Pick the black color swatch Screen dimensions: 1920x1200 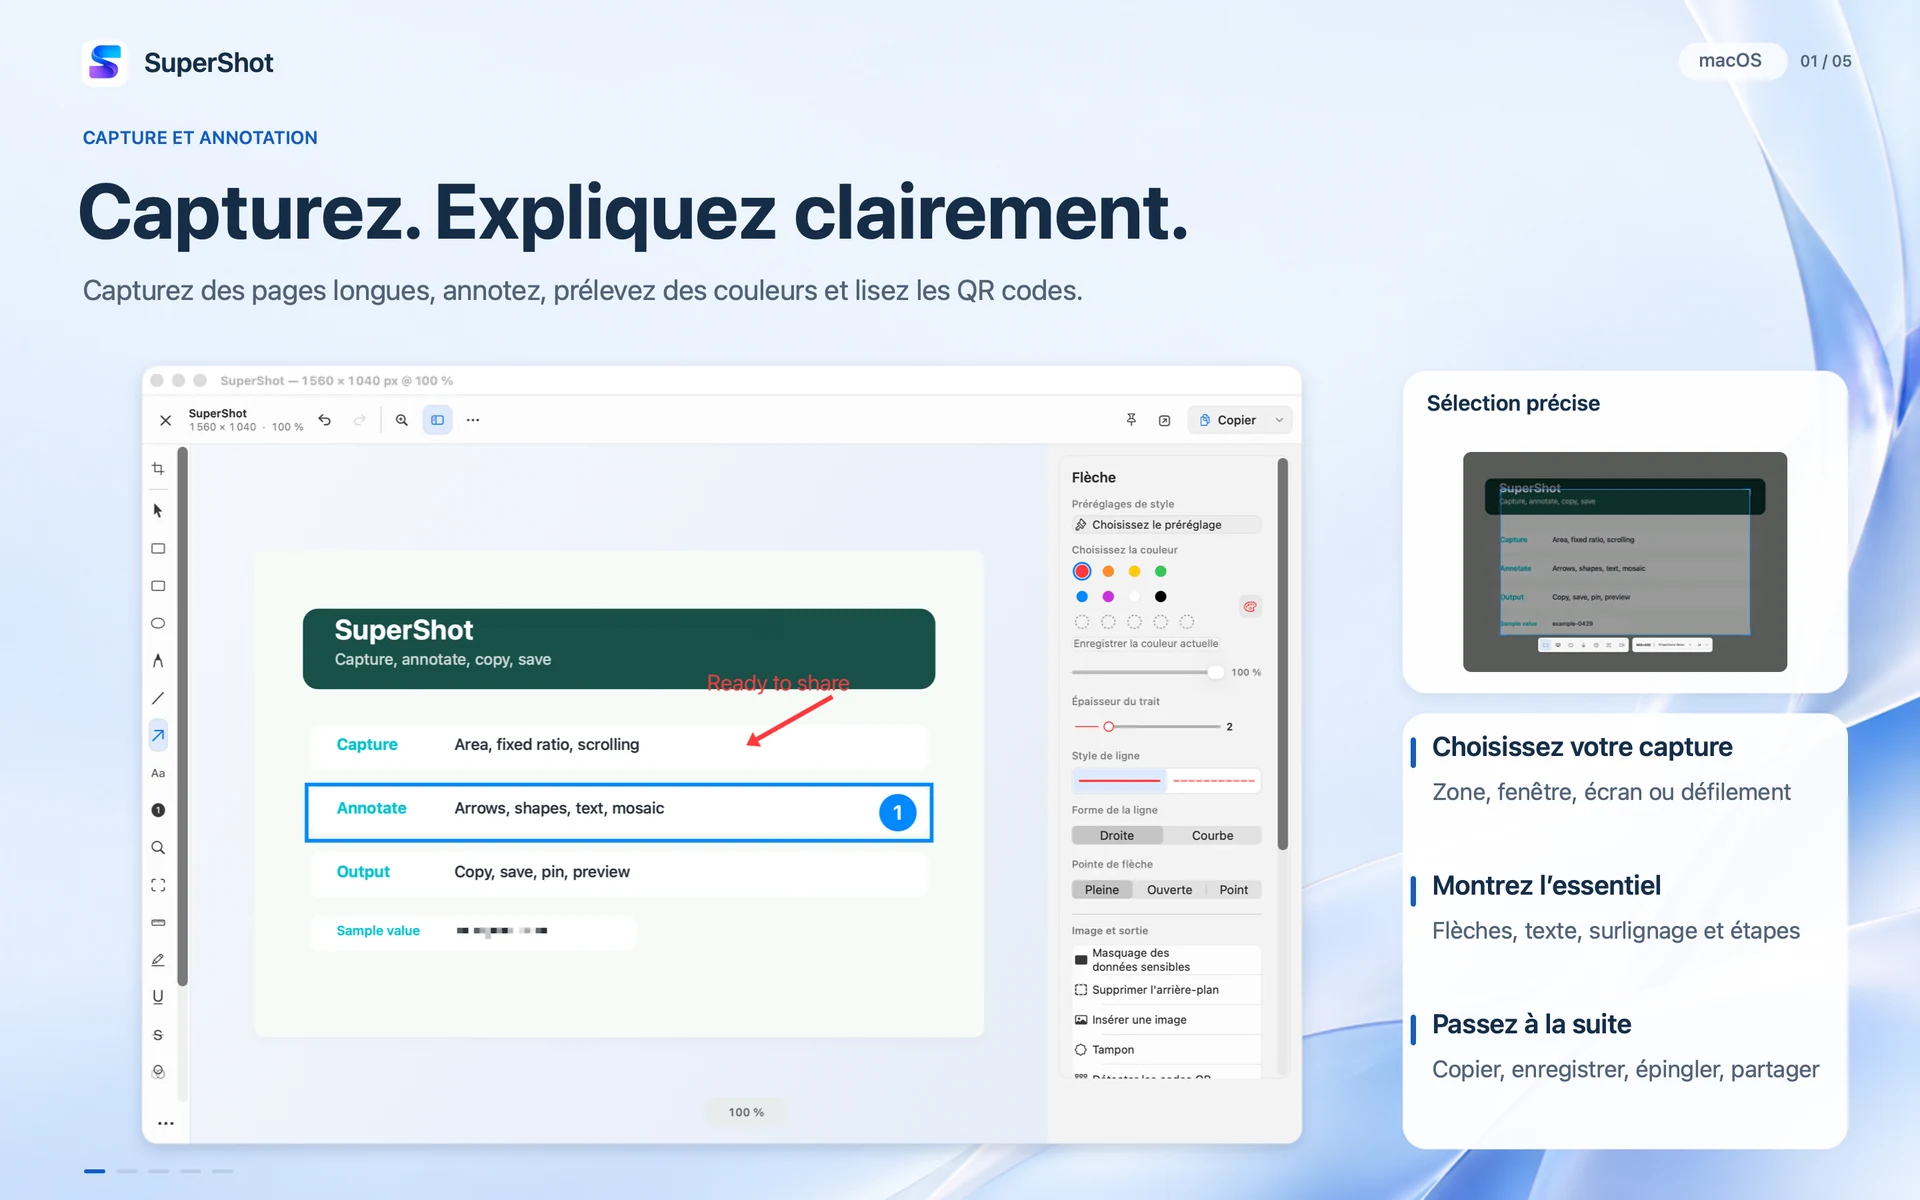point(1160,596)
